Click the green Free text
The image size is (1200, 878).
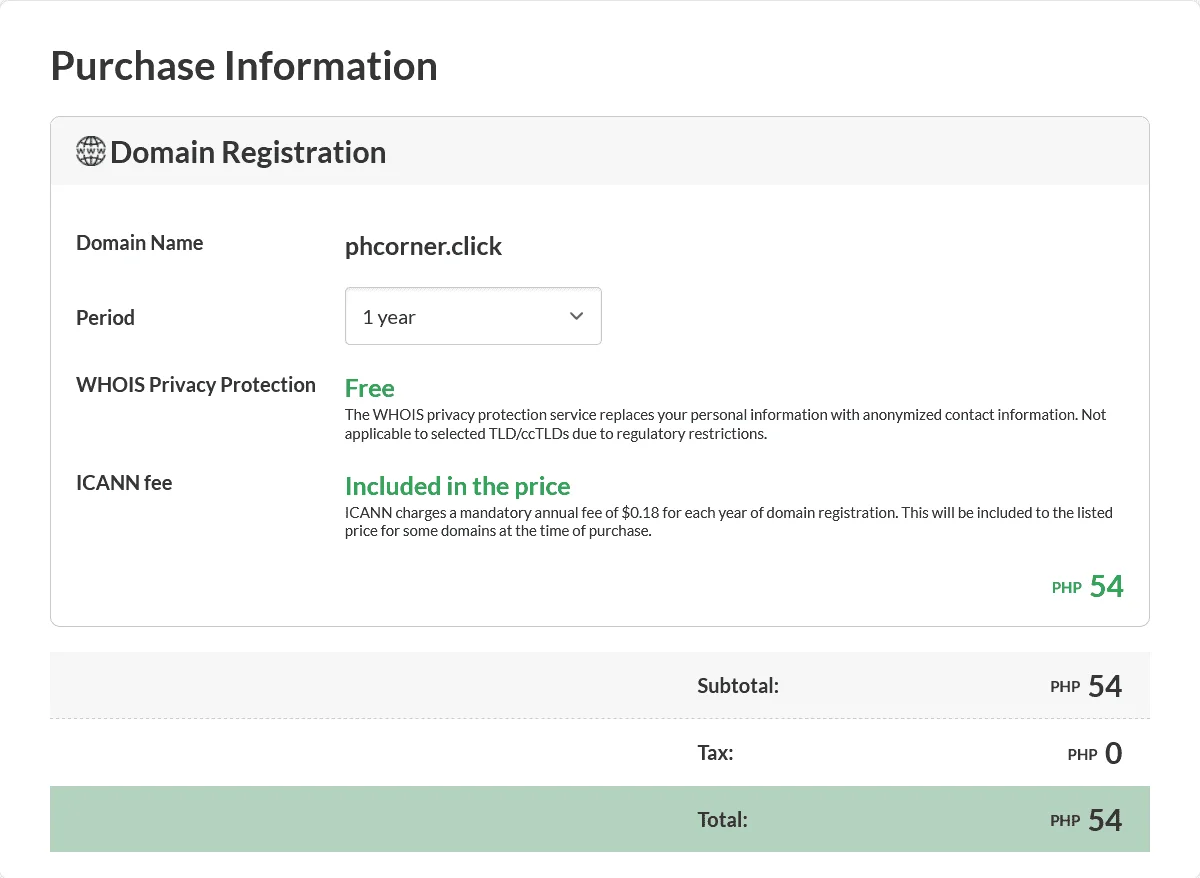tap(370, 388)
